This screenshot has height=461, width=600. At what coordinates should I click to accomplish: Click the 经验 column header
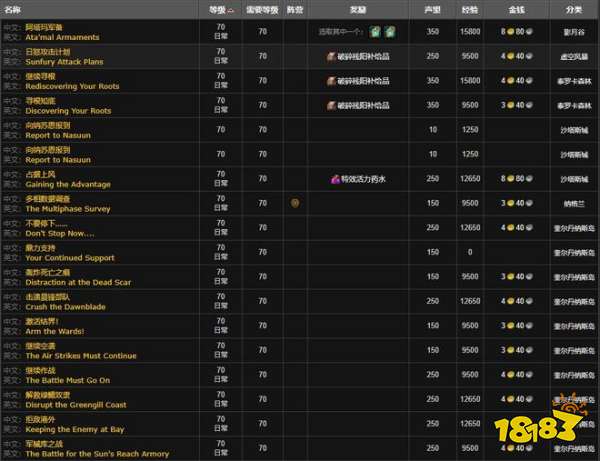(470, 9)
